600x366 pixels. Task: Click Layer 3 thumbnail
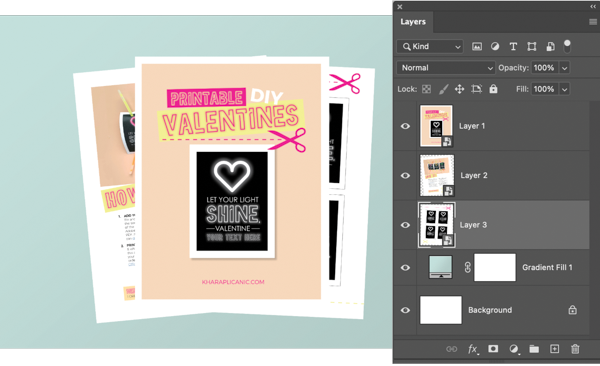tap(437, 225)
